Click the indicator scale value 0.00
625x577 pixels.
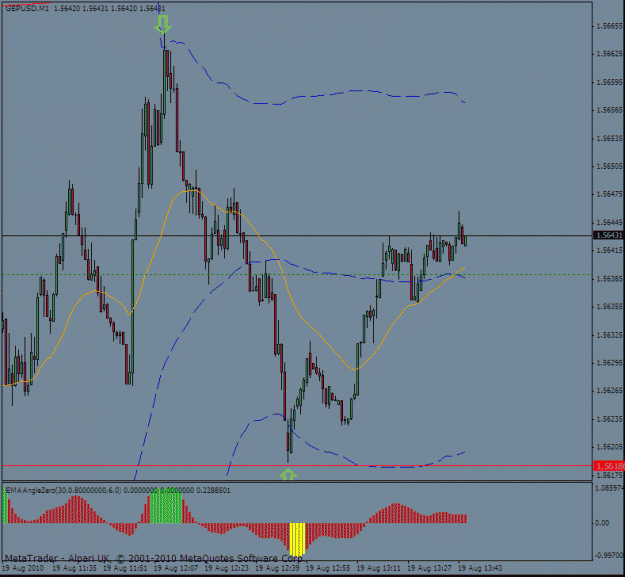(602, 523)
